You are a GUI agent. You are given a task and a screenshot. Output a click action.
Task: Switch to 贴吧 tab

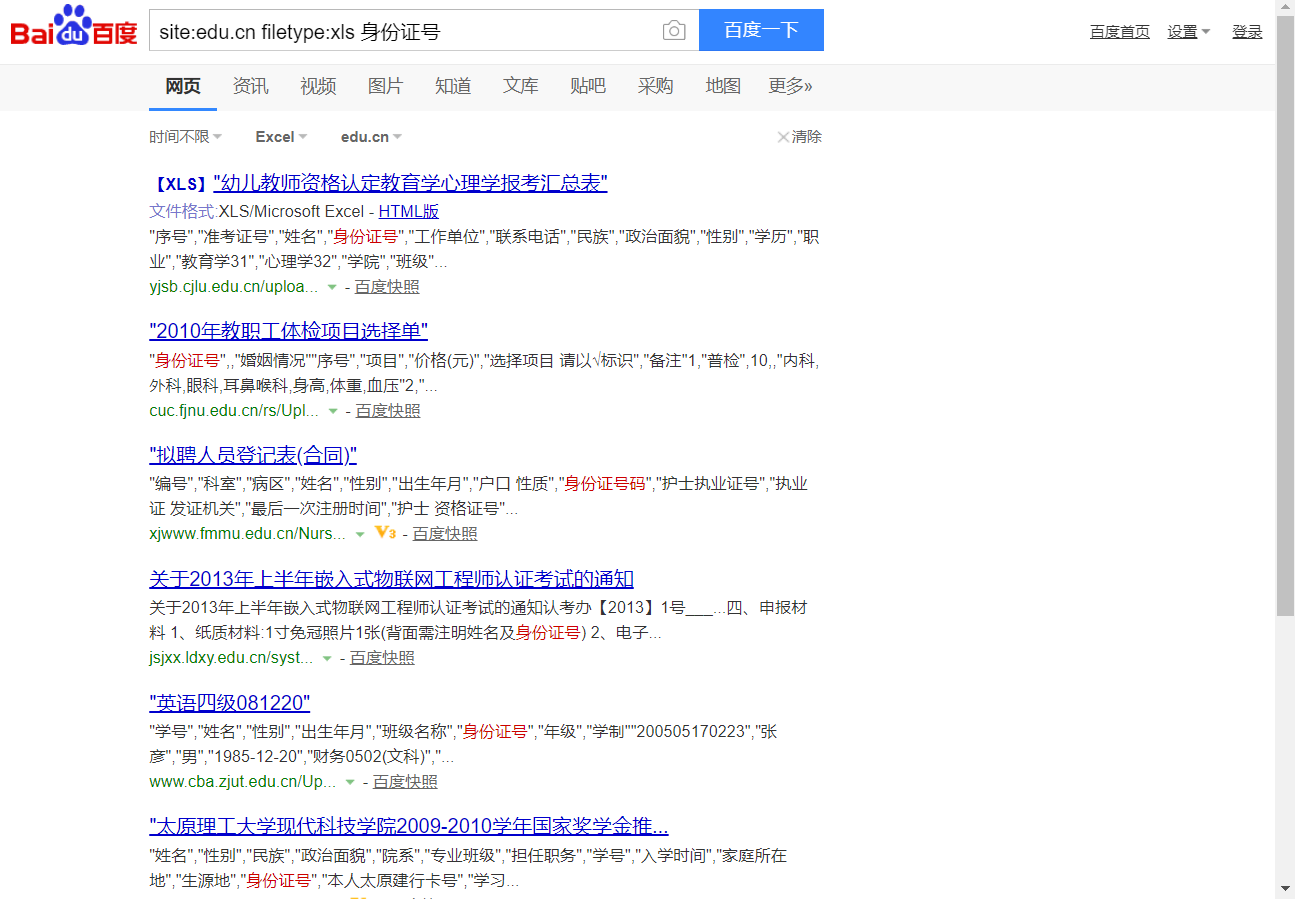pyautogui.click(x=588, y=87)
